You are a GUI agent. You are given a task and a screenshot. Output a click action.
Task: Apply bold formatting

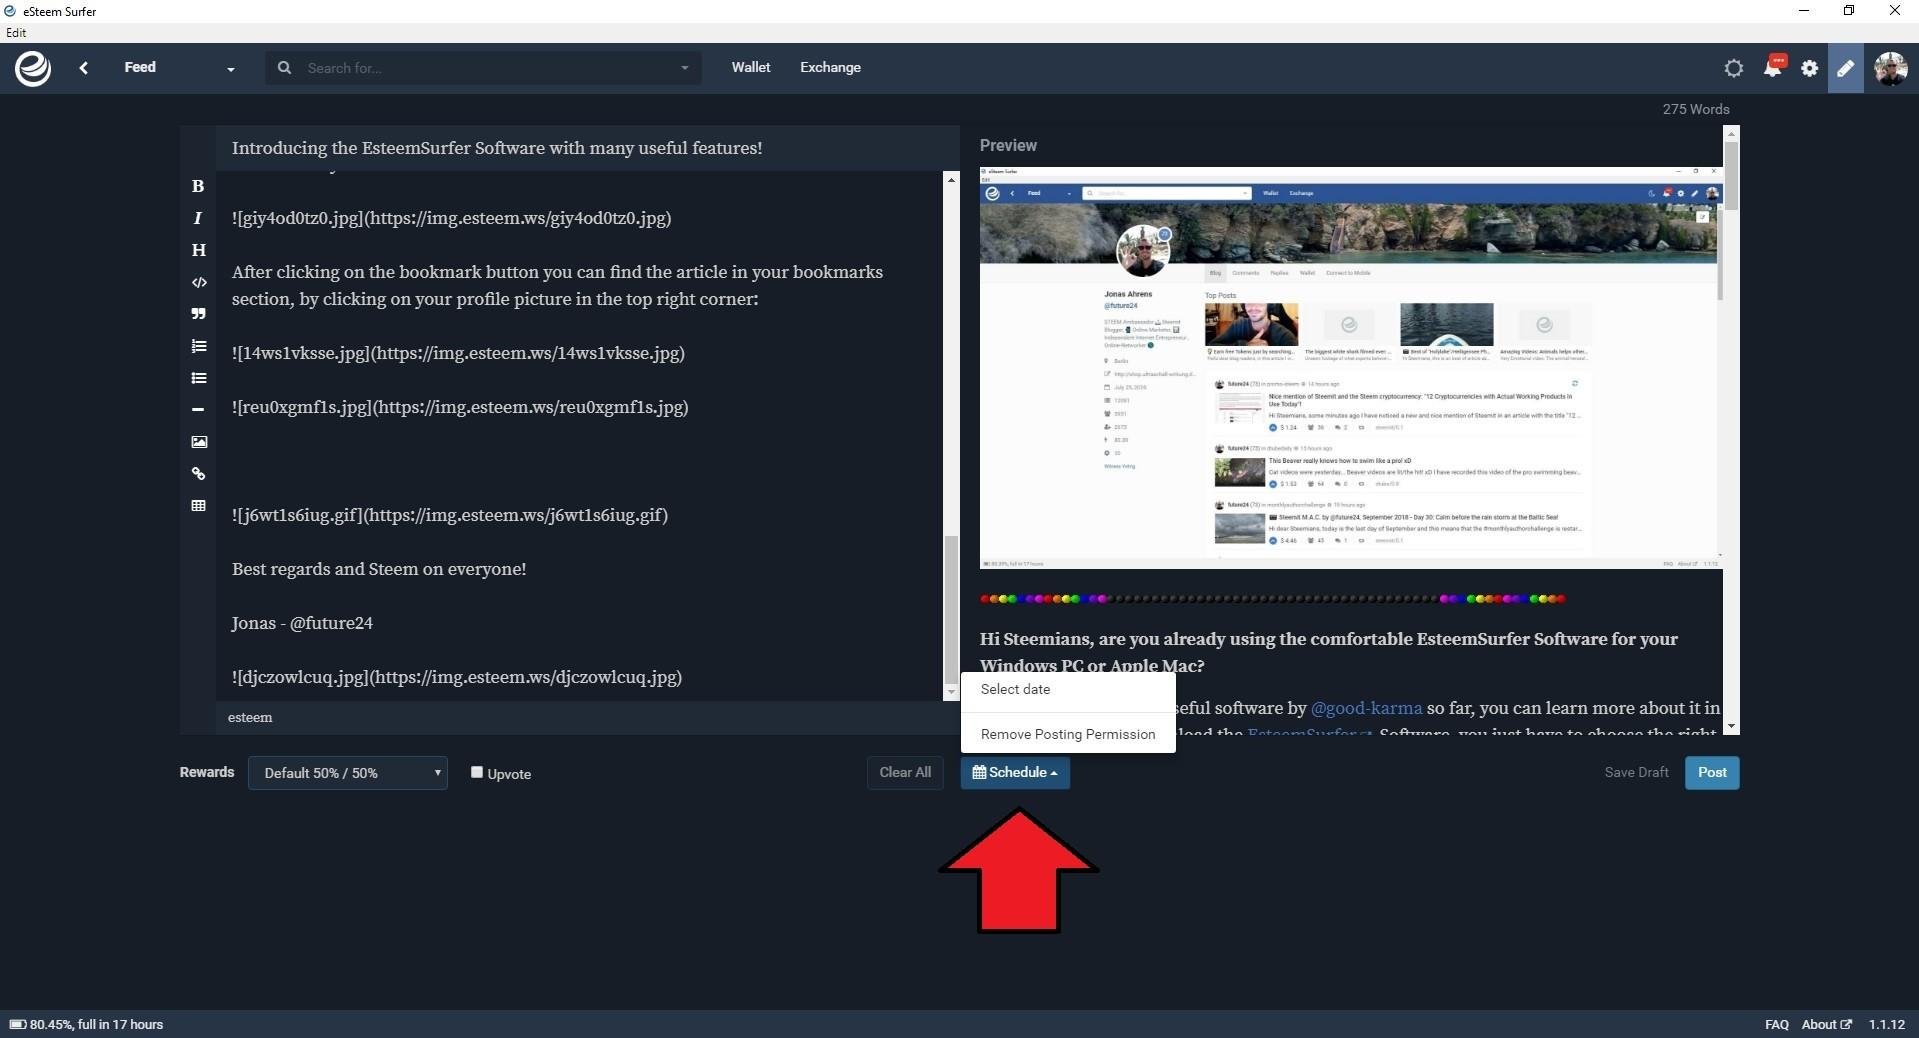[x=198, y=186]
